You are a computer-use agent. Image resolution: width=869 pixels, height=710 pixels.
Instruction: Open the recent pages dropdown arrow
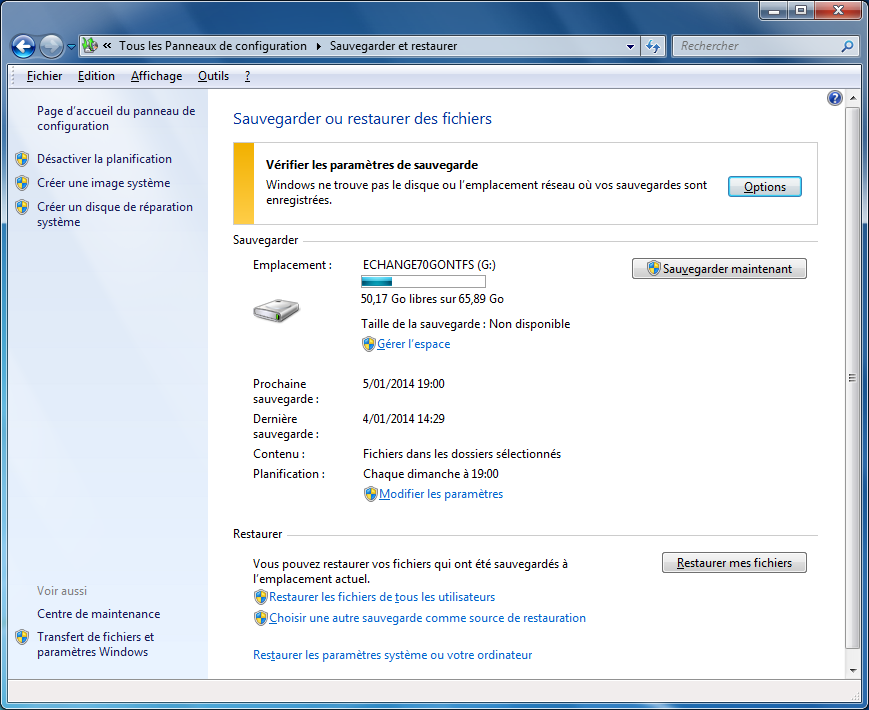71,47
